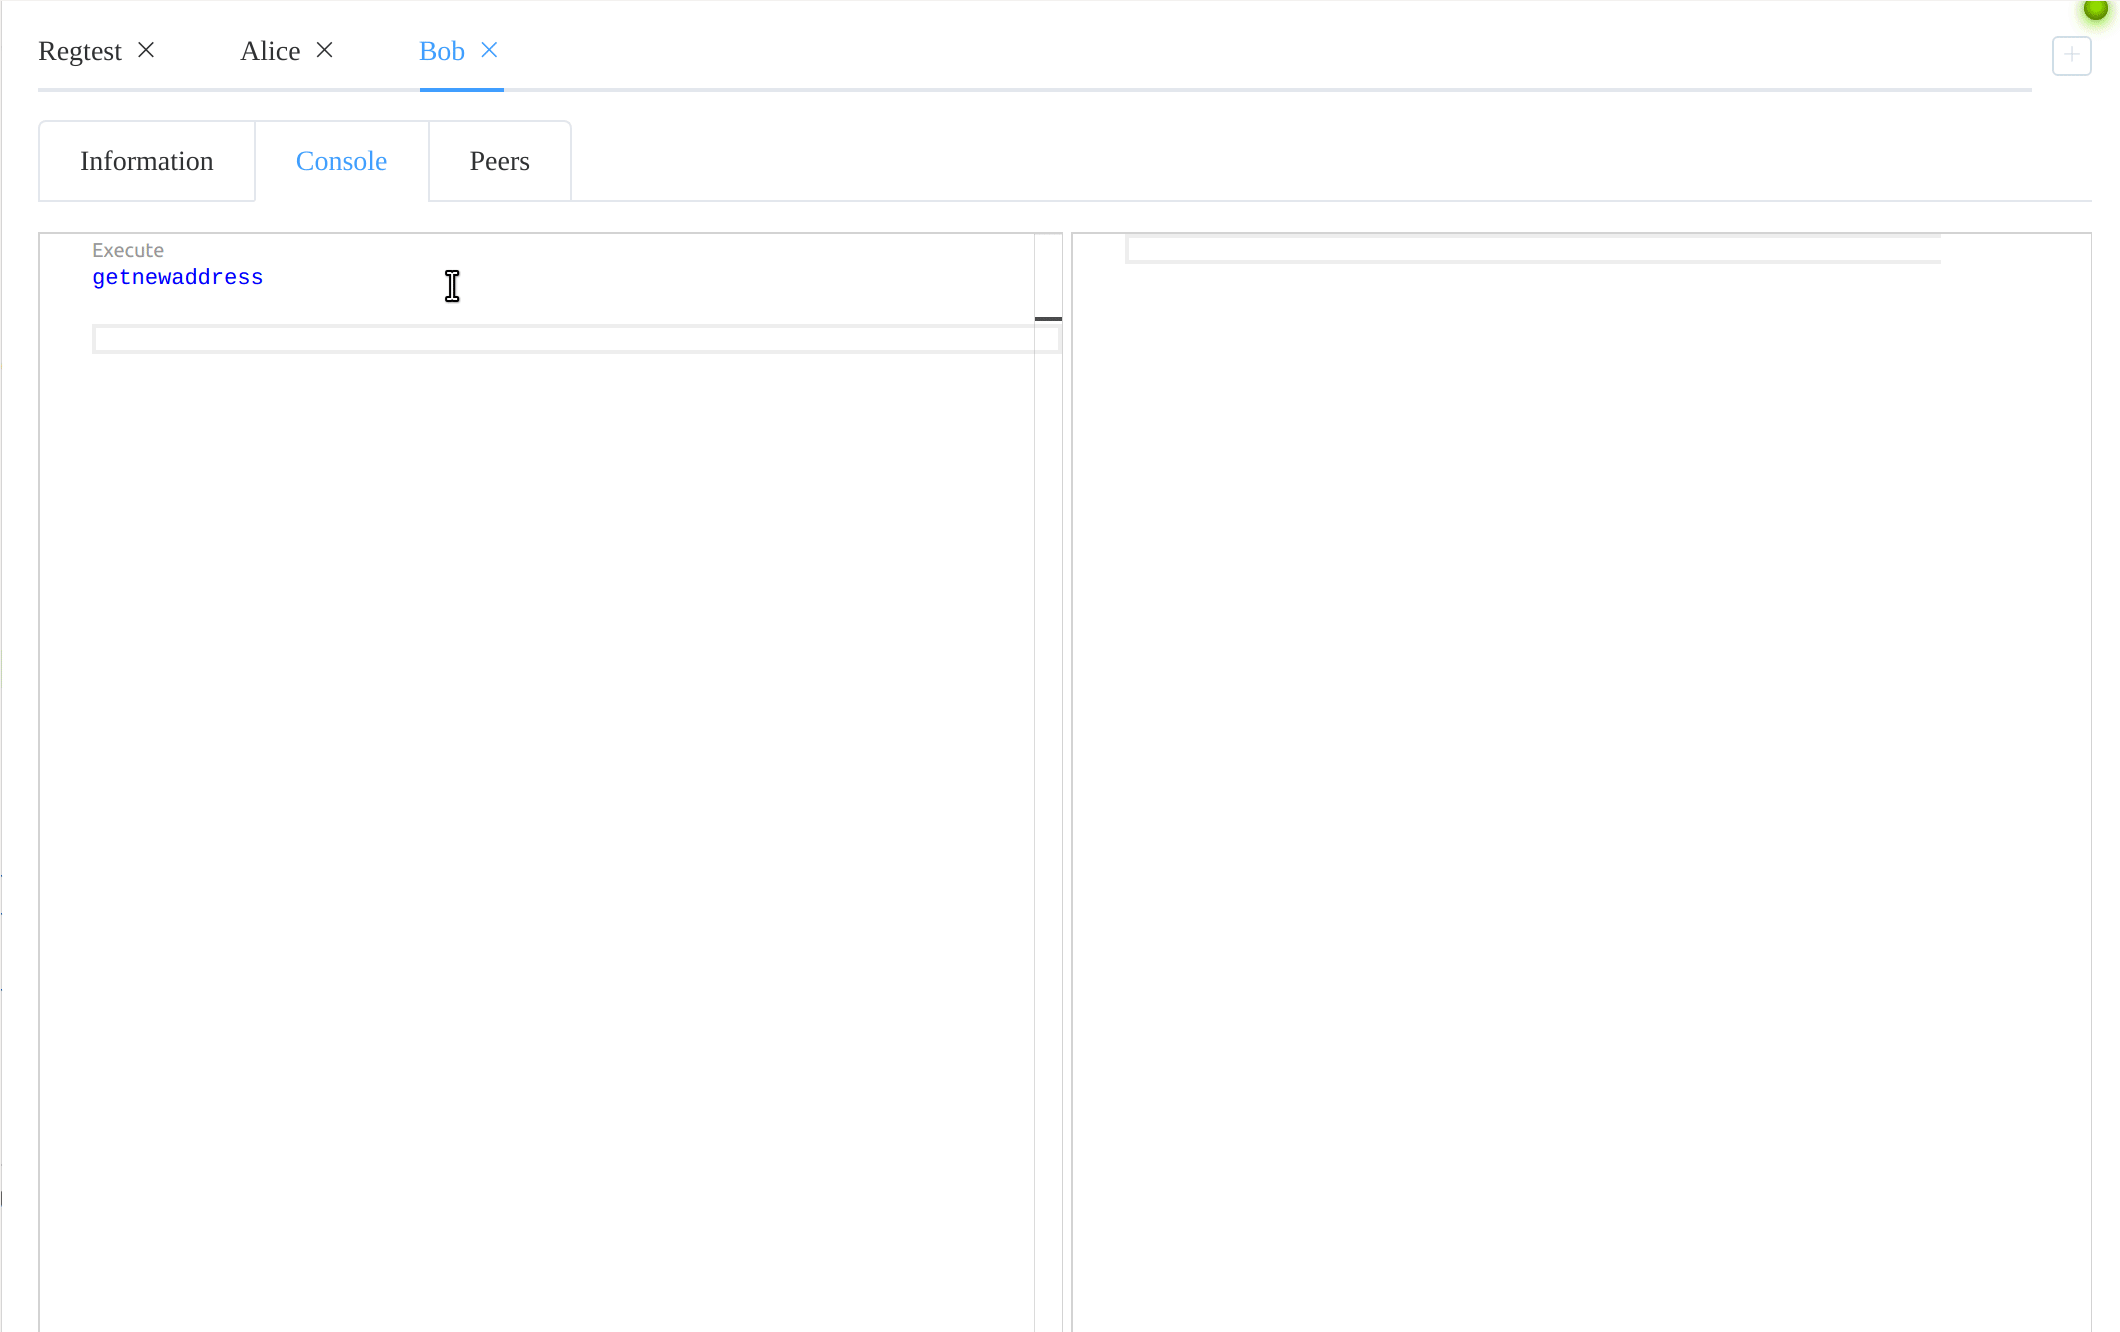Add a new tab with the plus icon
This screenshot has height=1332, width=2120.
(2071, 55)
